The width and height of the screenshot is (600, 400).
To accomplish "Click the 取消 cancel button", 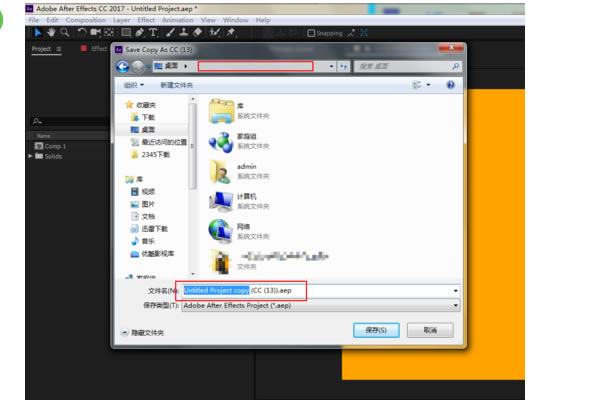I will coord(430,330).
